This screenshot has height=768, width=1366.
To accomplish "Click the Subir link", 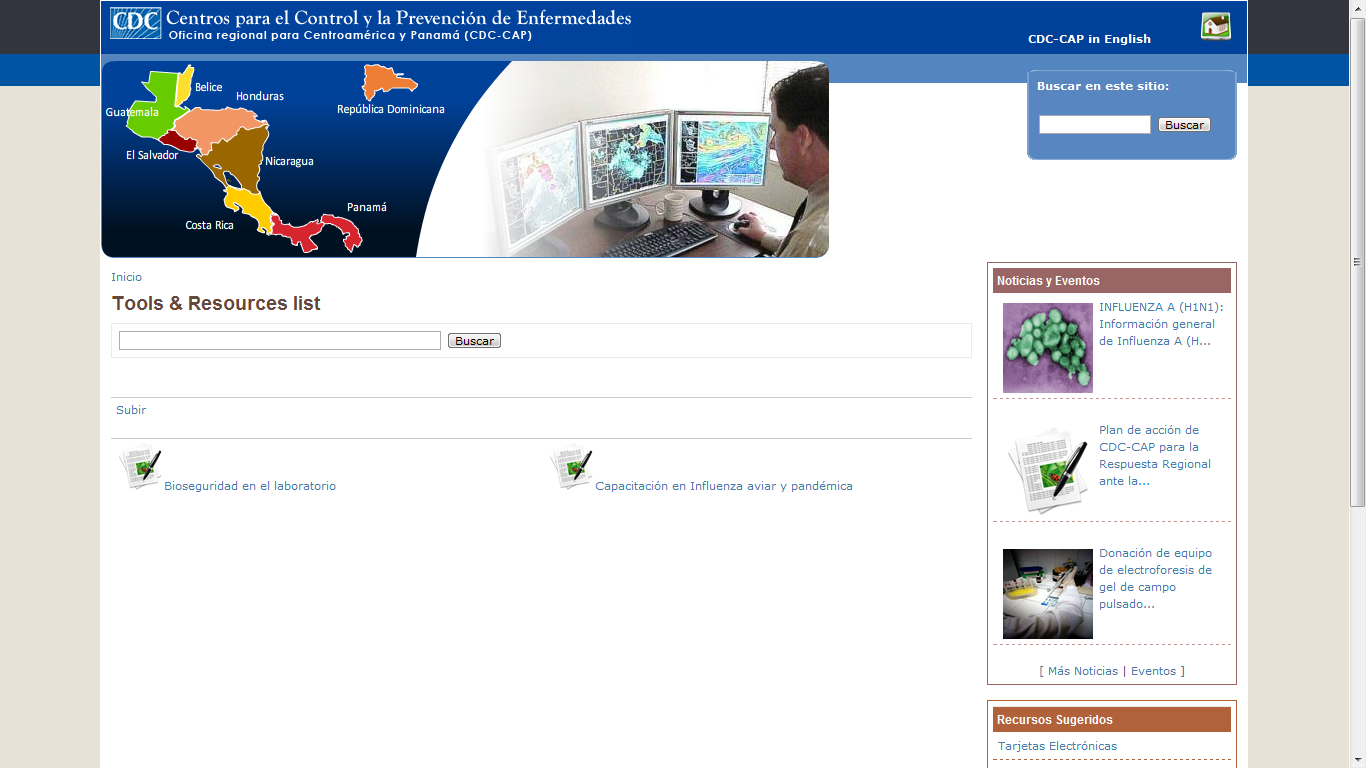I will (x=131, y=410).
